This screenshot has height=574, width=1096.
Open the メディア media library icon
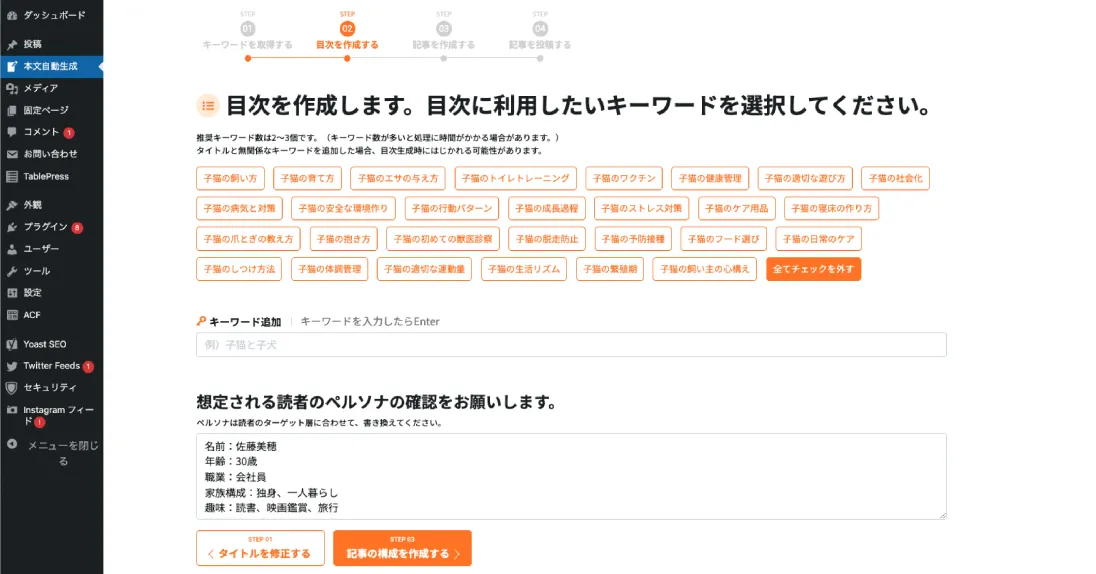[x=12, y=88]
